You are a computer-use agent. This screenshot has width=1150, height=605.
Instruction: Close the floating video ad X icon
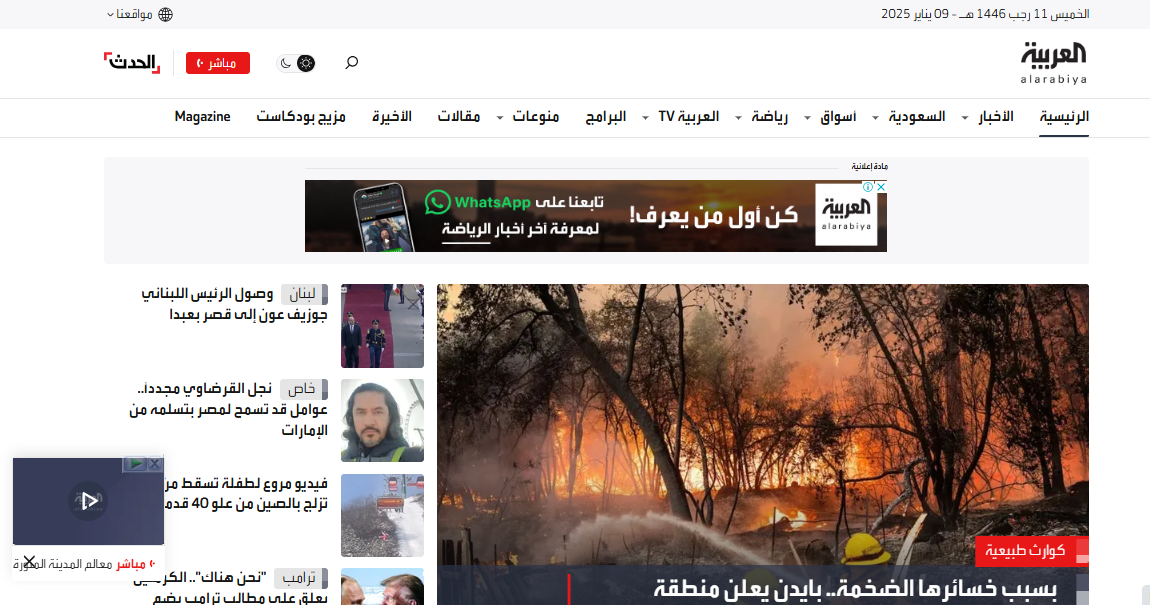155,464
